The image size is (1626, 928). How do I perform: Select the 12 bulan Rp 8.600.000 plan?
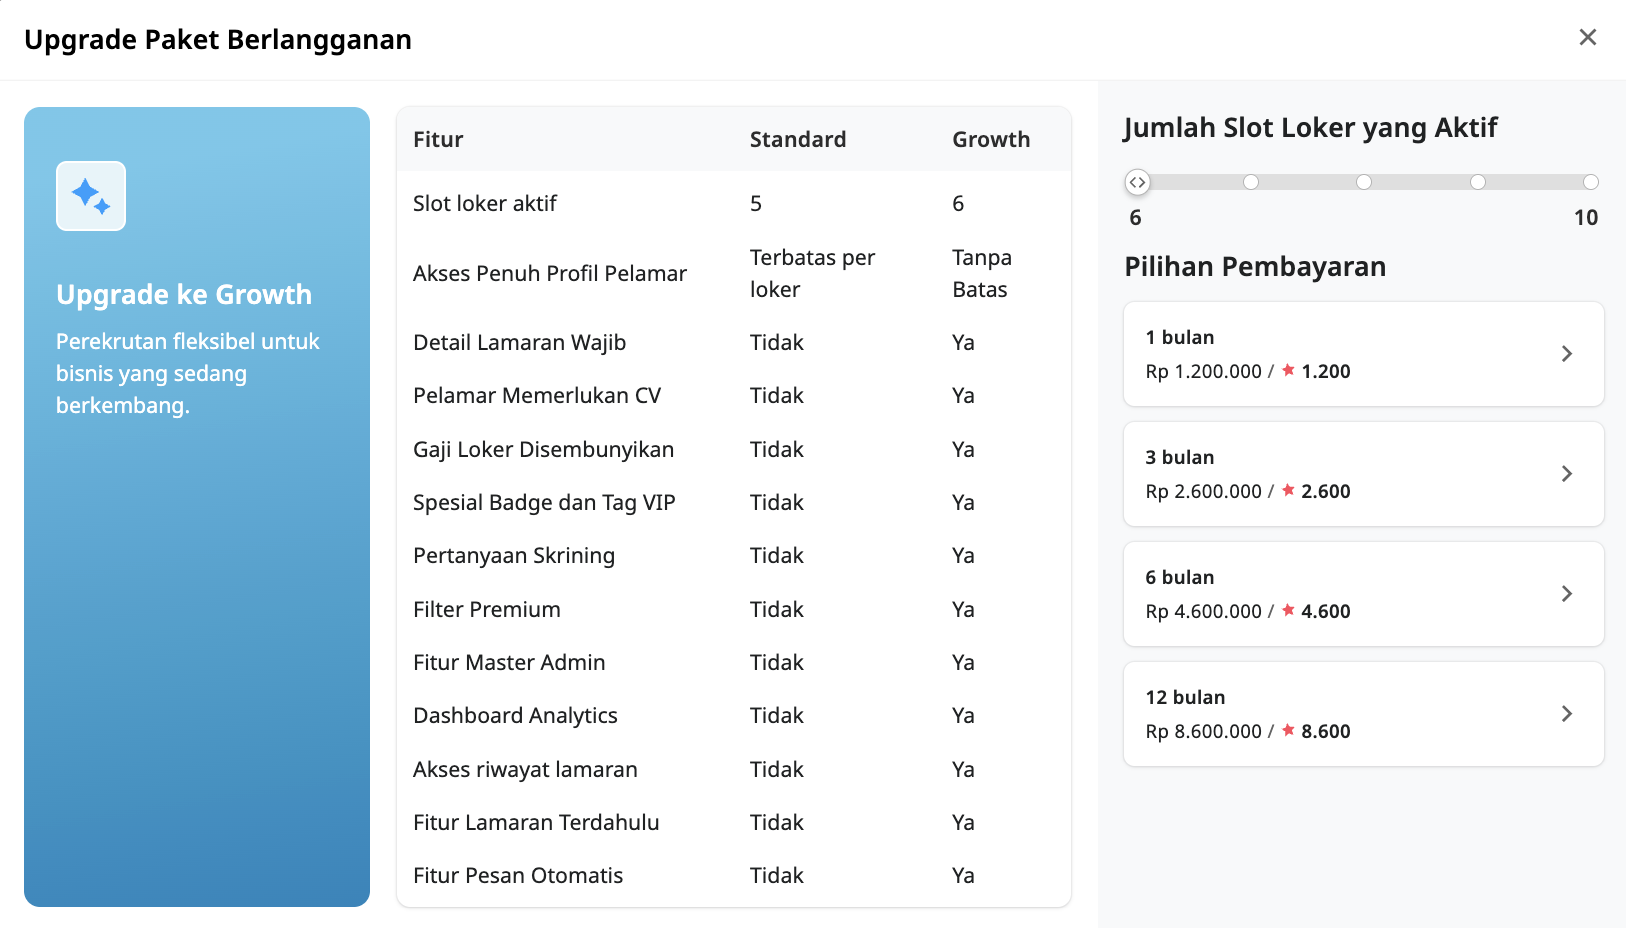point(1362,714)
